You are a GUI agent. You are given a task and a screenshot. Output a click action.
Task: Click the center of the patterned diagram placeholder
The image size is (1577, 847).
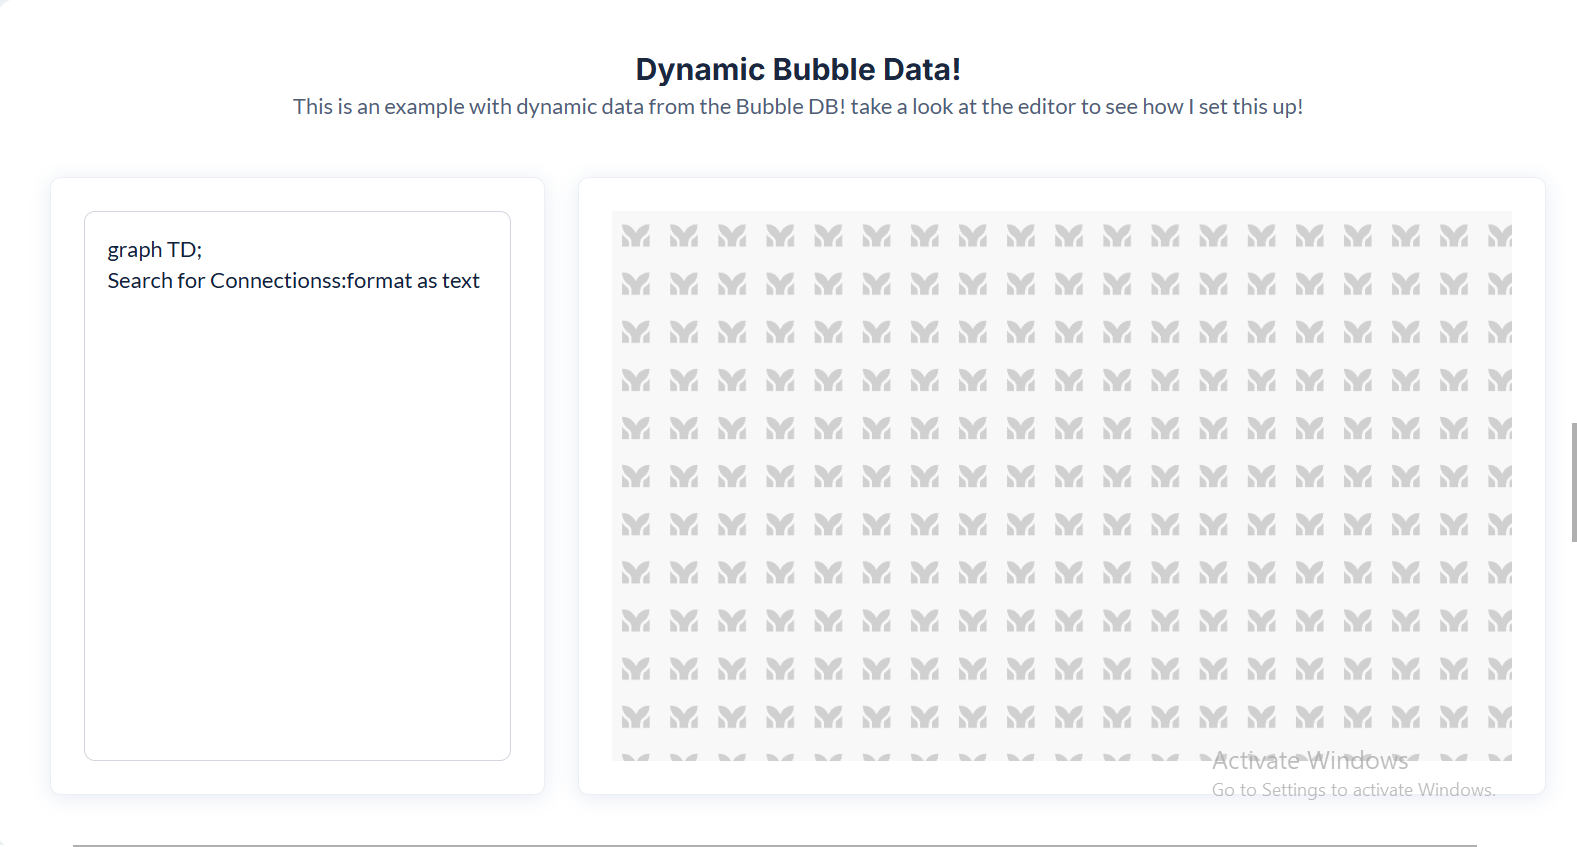pyautogui.click(x=1062, y=486)
